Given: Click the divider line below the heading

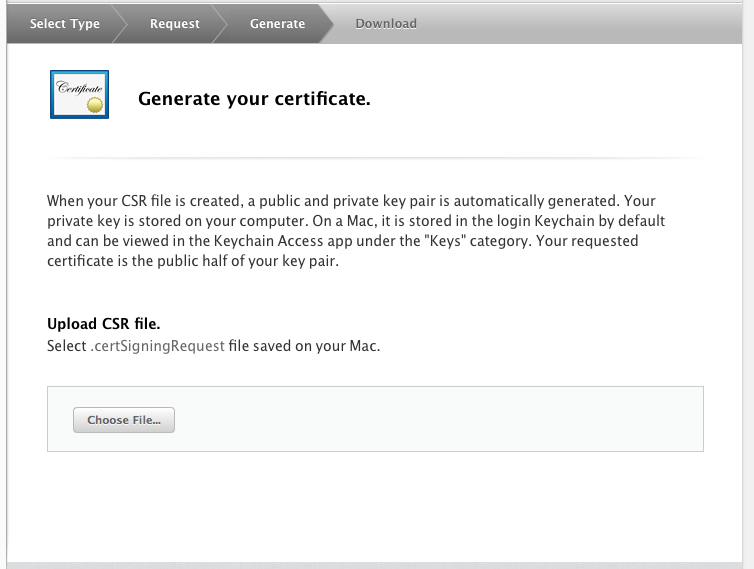Looking at the screenshot, I should click(x=375, y=158).
